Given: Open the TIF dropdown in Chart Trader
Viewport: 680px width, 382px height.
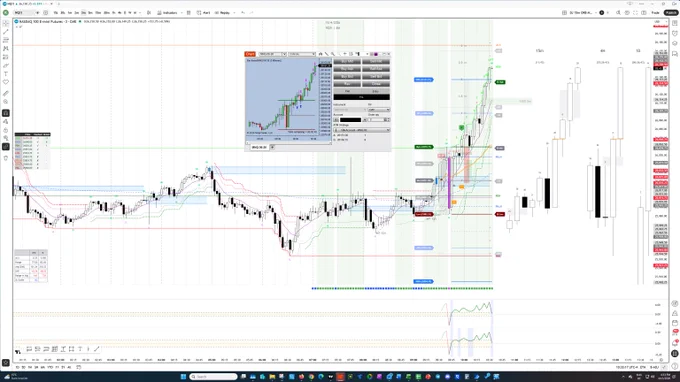Looking at the screenshot, I should tap(379, 110).
